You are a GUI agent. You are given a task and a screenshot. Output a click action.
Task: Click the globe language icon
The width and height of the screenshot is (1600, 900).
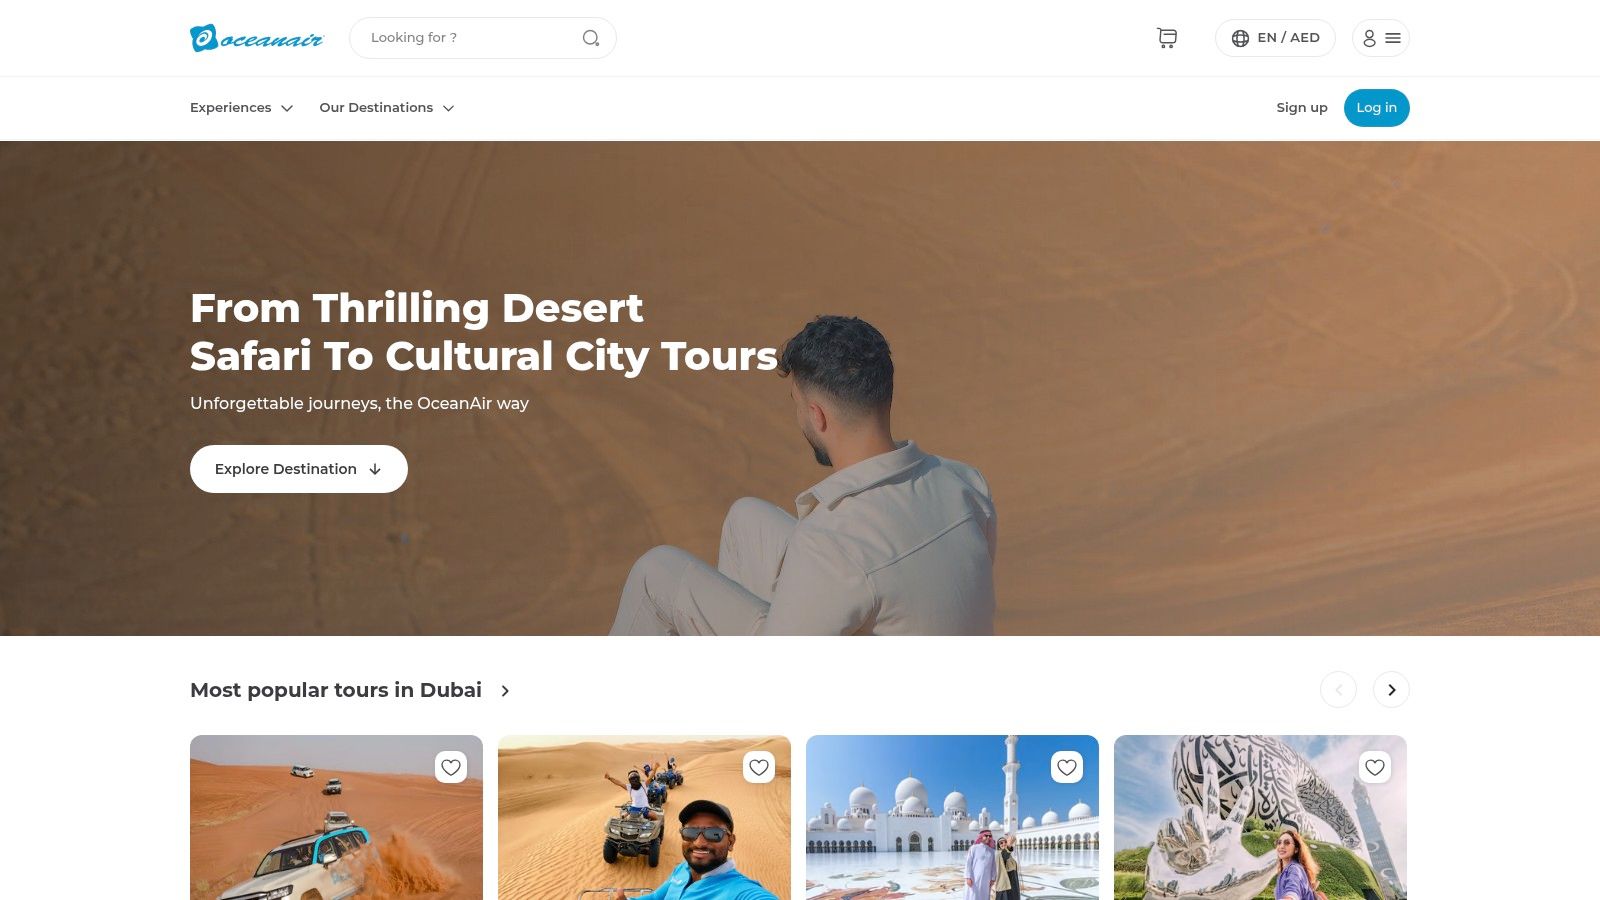[1240, 38]
